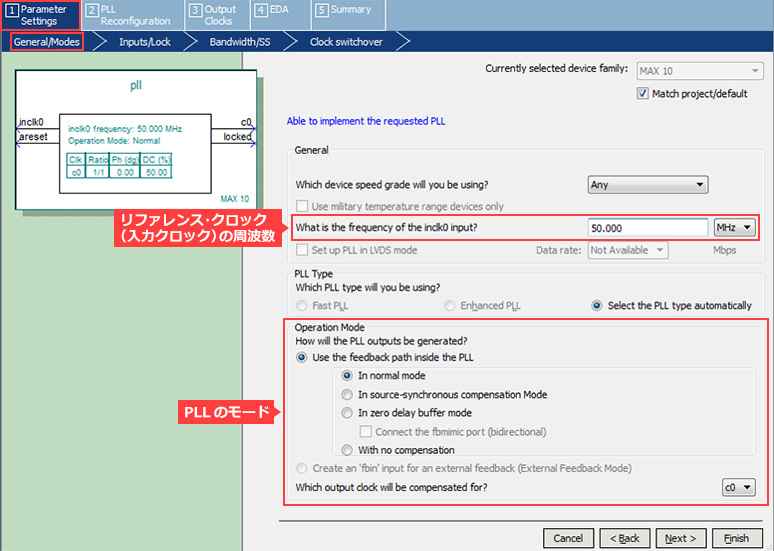Image resolution: width=774 pixels, height=551 pixels.
Task: Select In source-synchronous compensation Mode
Action: [348, 395]
